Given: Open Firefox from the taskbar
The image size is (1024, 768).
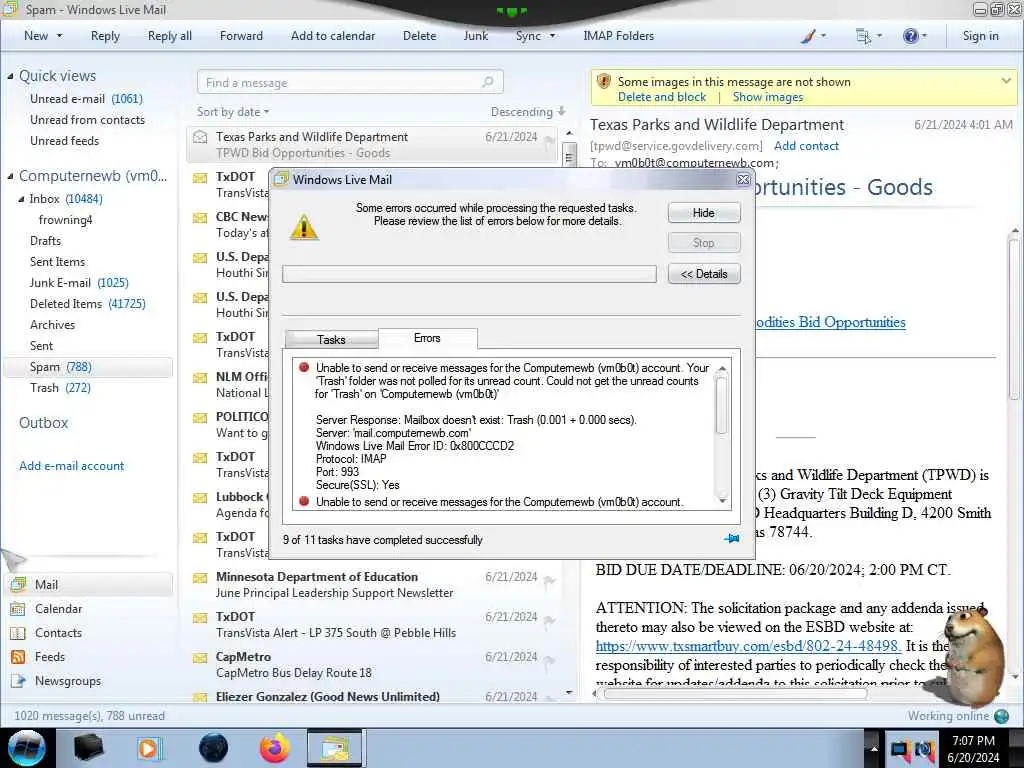Looking at the screenshot, I should click(274, 748).
